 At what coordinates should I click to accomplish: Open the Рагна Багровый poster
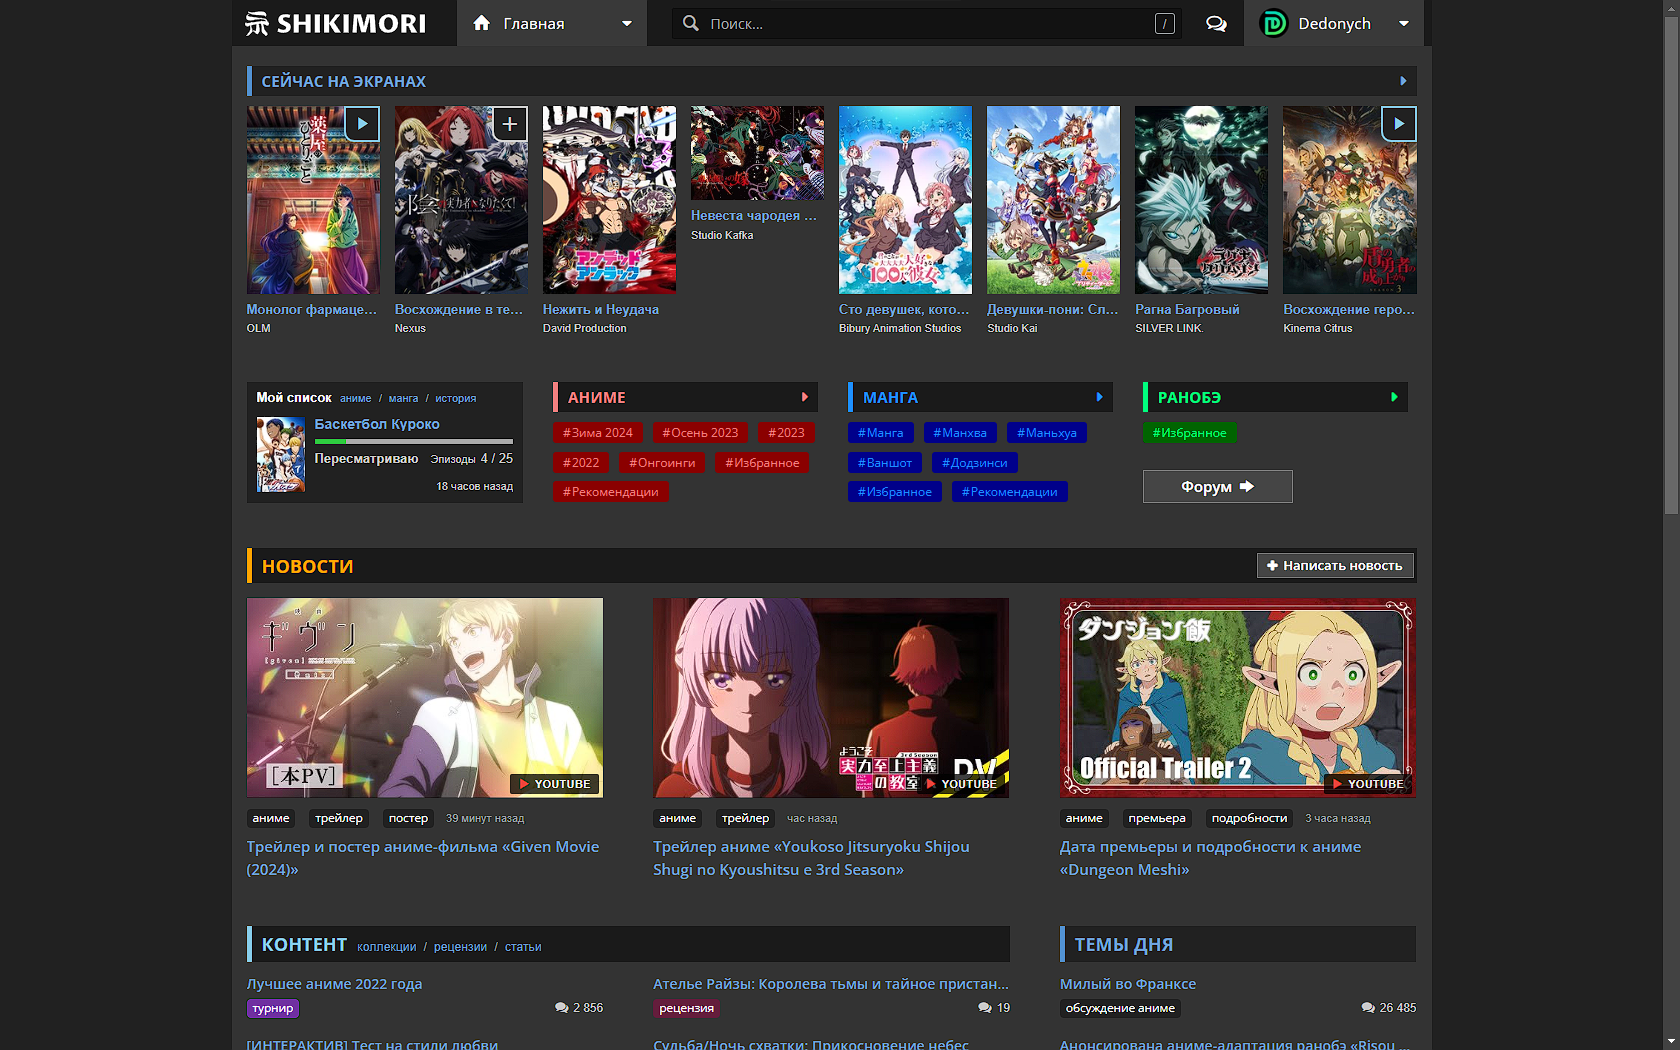point(1201,200)
